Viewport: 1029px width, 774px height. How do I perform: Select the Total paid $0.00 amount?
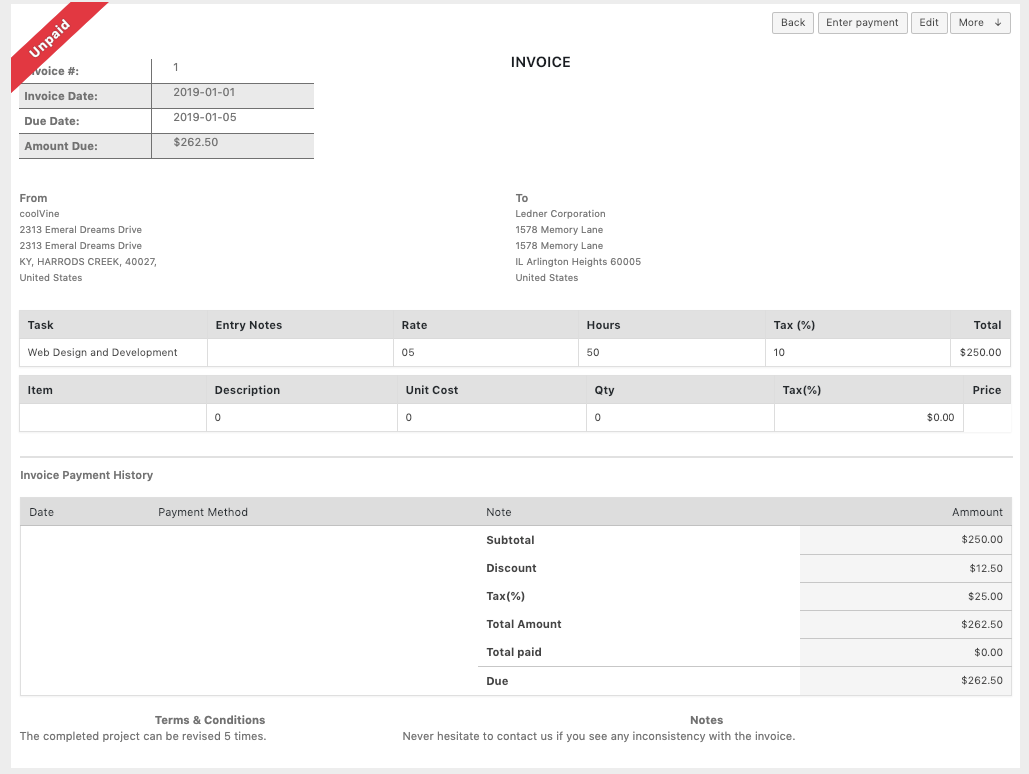[x=988, y=652]
